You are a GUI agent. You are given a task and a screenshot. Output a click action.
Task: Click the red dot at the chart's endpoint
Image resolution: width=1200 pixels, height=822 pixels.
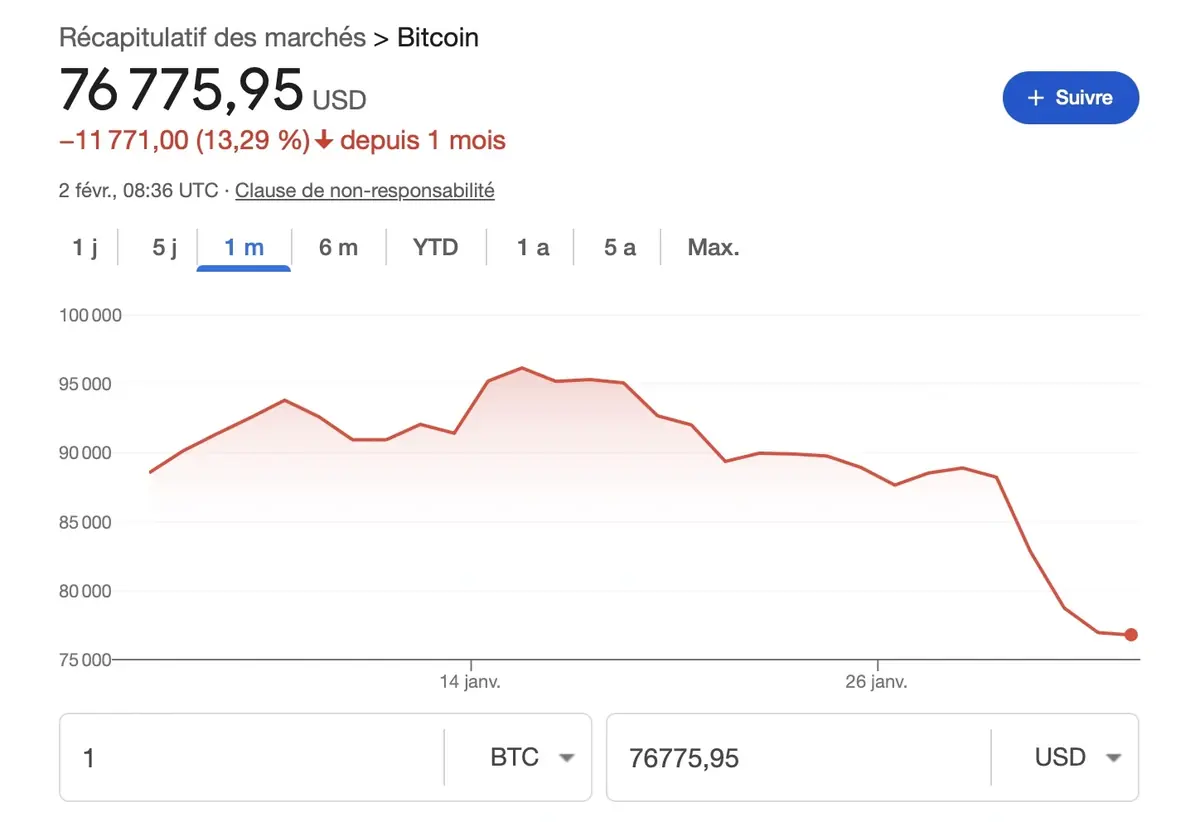(x=1130, y=634)
